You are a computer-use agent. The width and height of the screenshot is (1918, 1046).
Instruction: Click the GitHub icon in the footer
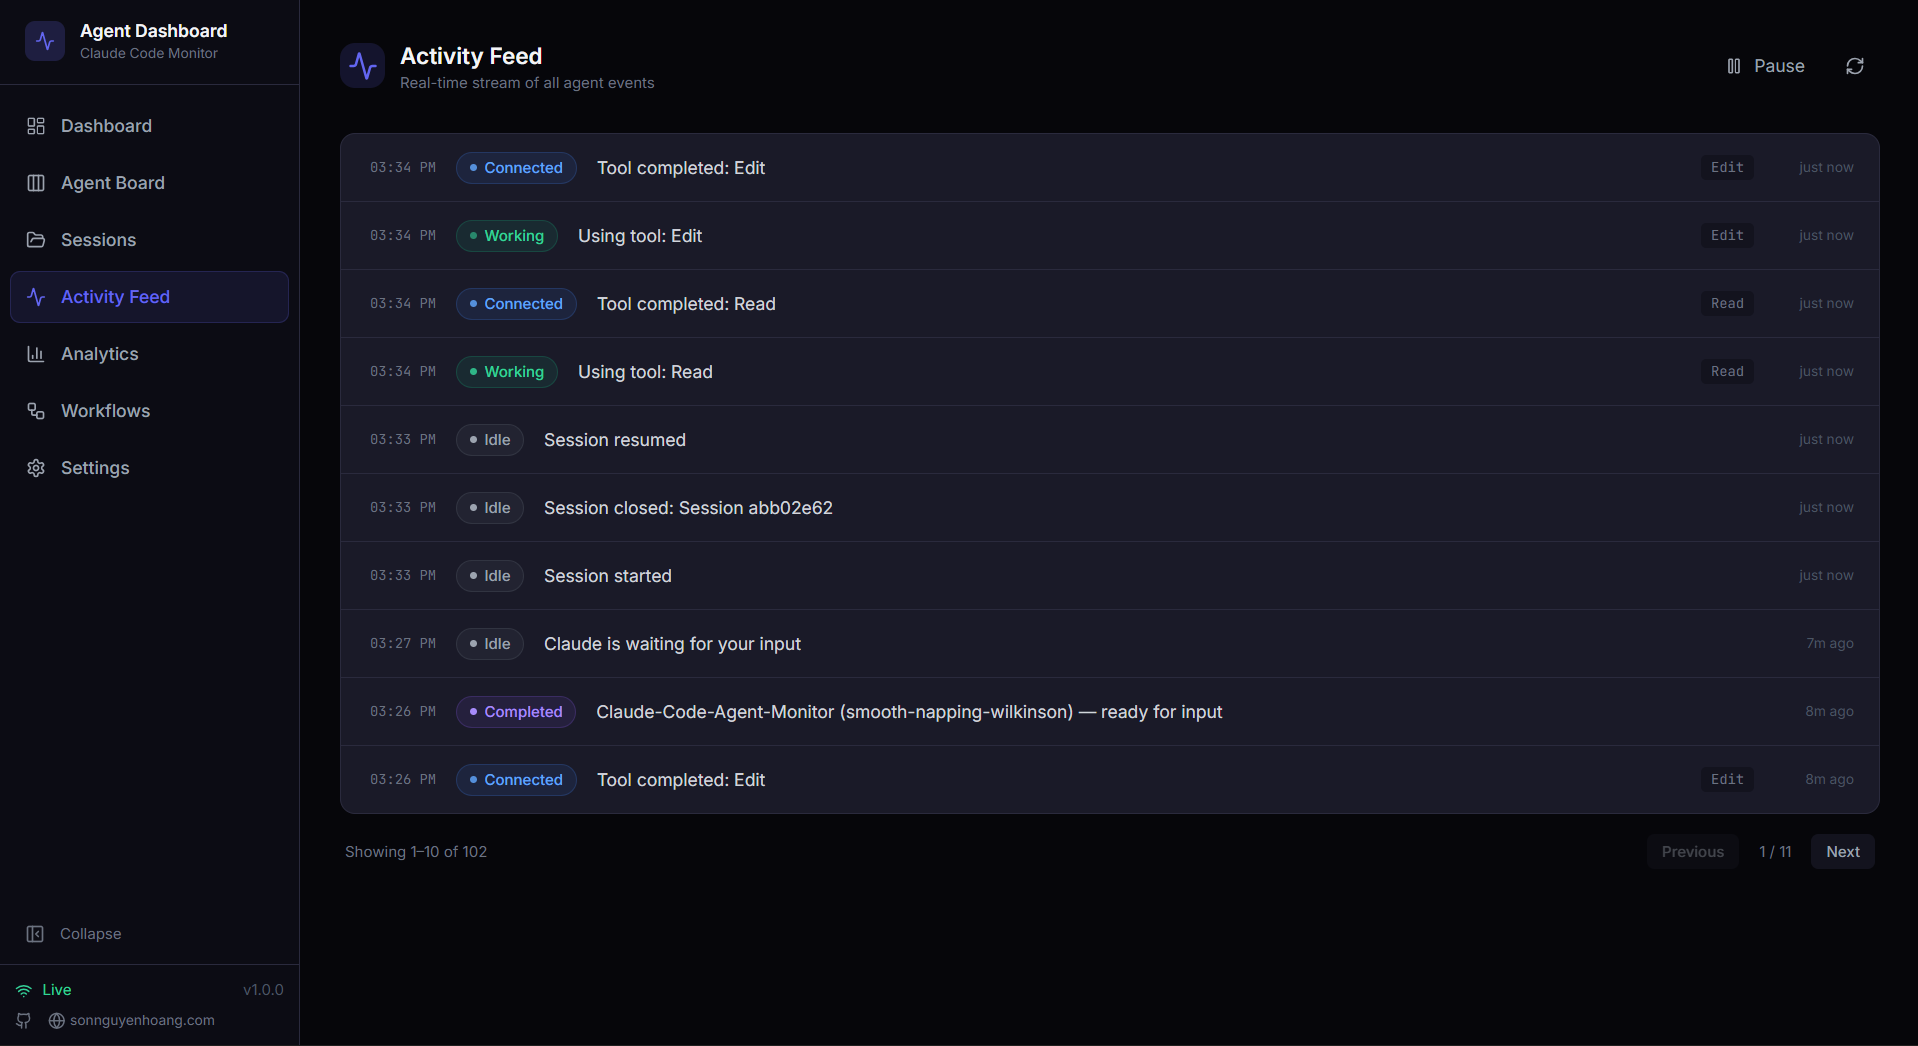[22, 1021]
